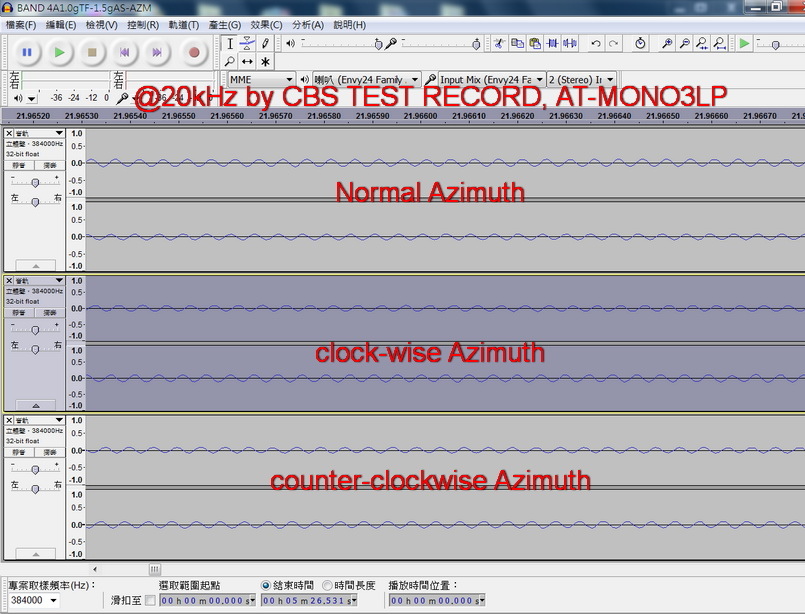
Task: Silence the selected audio
Action: 570,44
